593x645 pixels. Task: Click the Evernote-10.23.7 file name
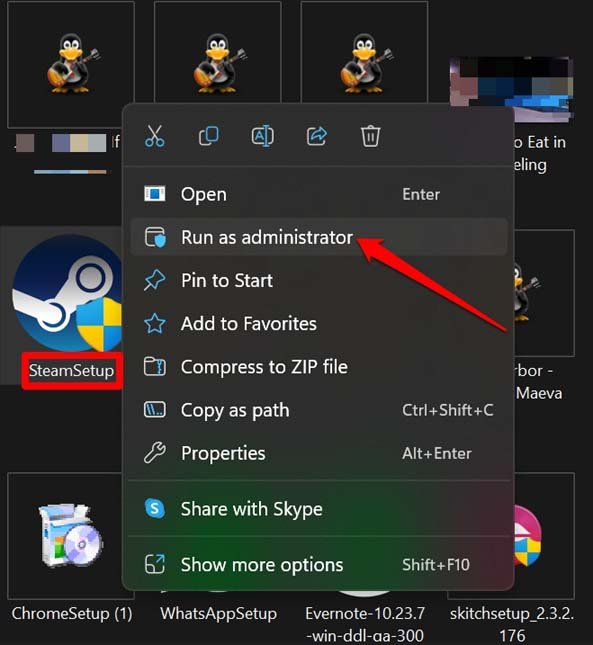[365, 624]
